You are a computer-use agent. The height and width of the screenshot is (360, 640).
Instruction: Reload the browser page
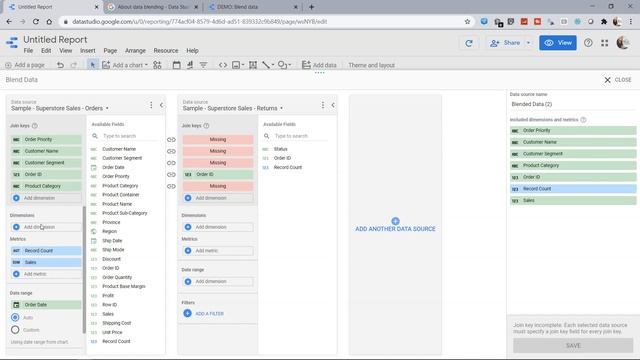pyautogui.click(x=36, y=22)
